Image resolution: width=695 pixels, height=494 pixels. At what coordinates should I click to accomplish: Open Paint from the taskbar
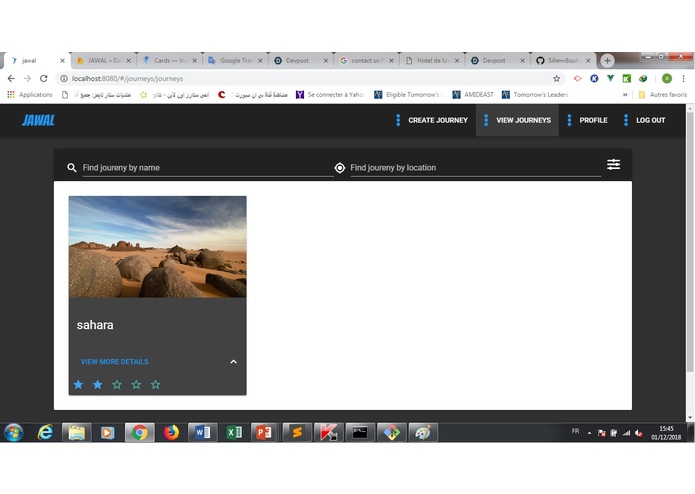pyautogui.click(x=423, y=432)
